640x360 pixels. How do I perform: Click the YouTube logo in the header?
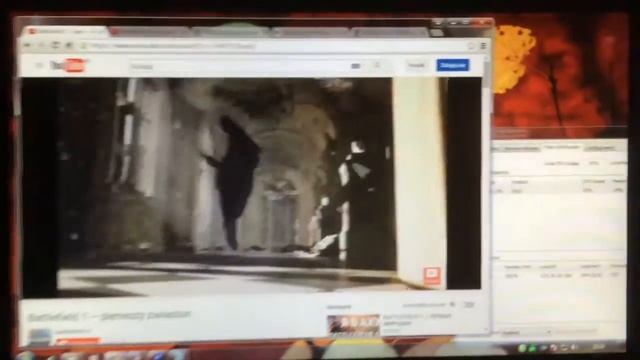click(x=68, y=65)
